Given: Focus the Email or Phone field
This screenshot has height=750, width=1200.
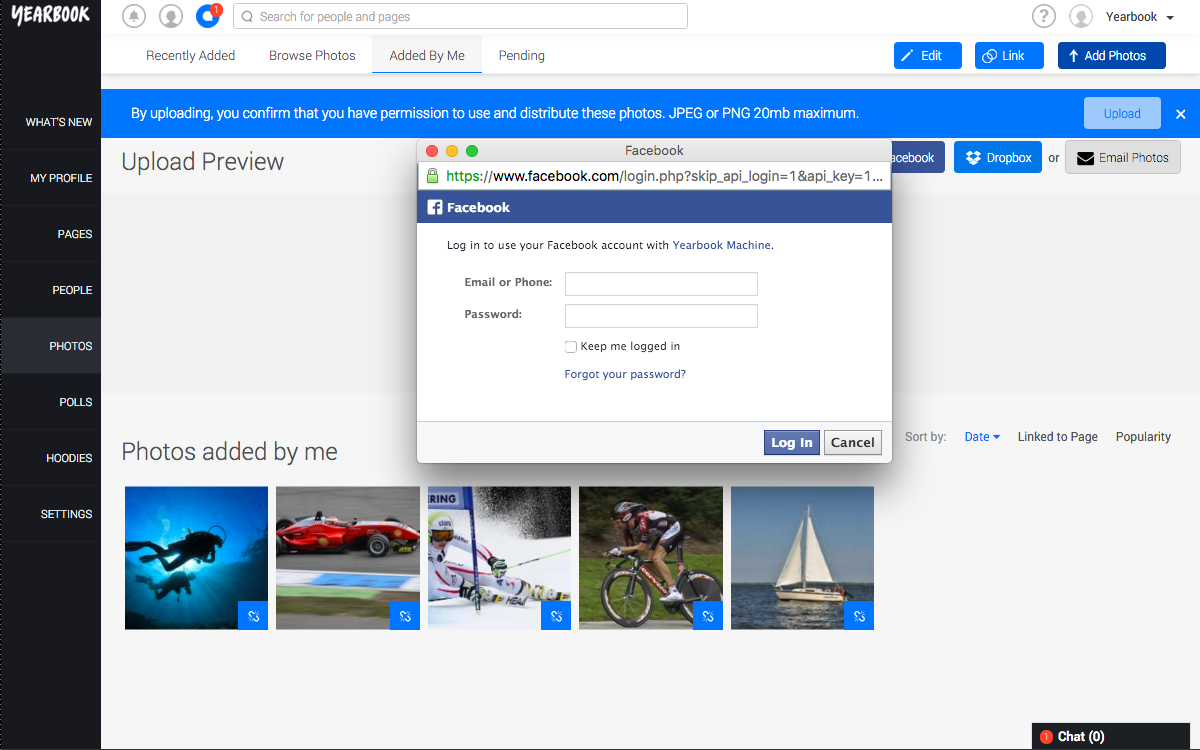Looking at the screenshot, I should [x=661, y=284].
